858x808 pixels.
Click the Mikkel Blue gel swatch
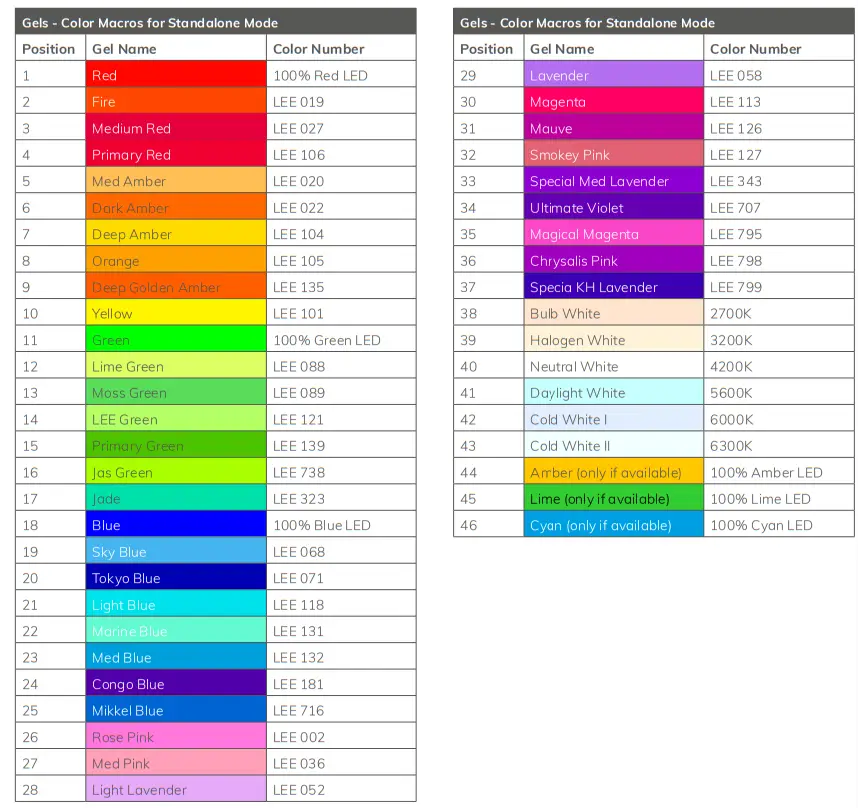[176, 710]
